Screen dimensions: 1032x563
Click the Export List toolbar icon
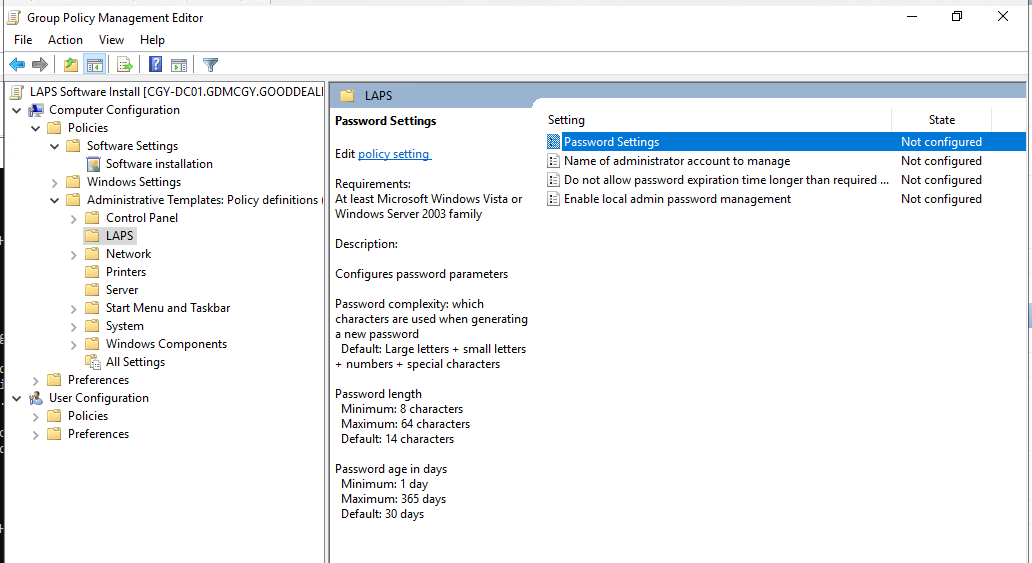click(124, 65)
